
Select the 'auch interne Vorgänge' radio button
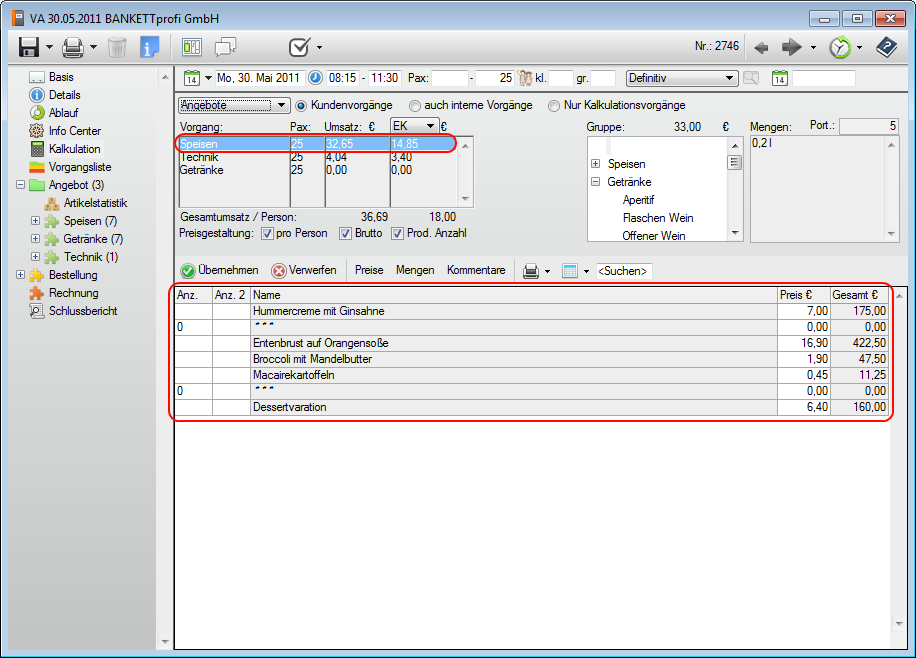click(414, 106)
